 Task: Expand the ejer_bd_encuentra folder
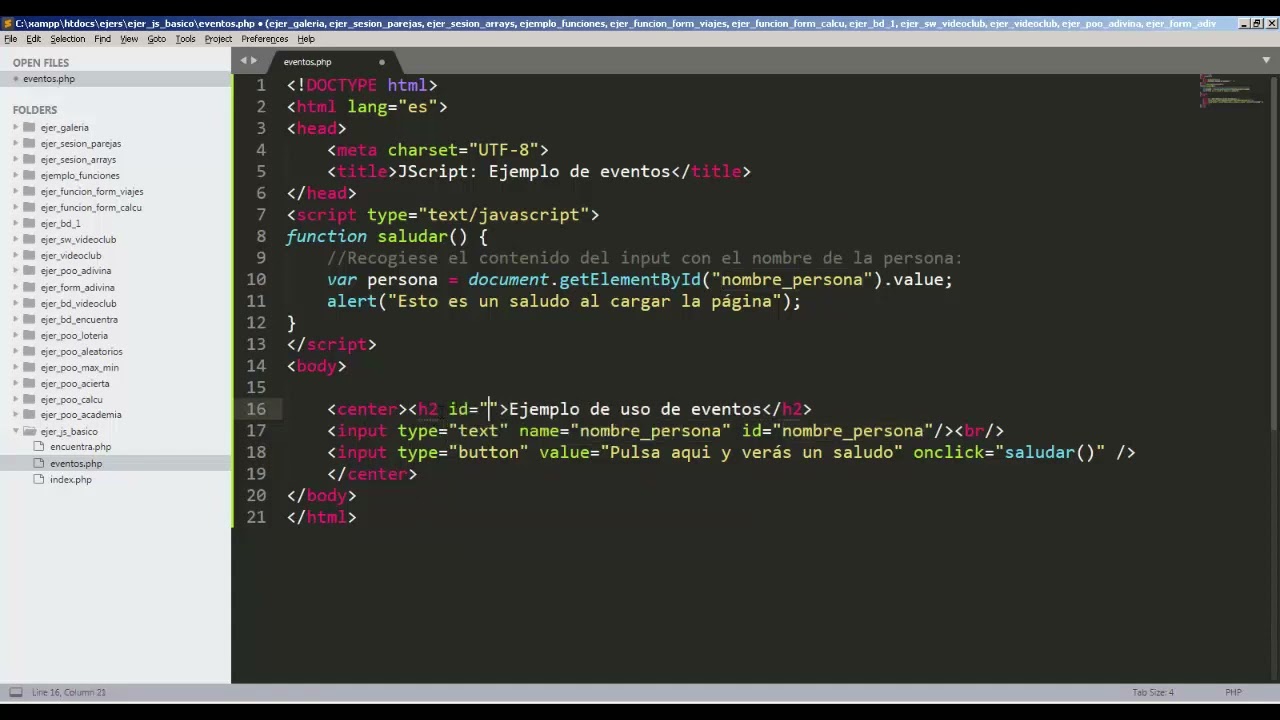(16, 320)
